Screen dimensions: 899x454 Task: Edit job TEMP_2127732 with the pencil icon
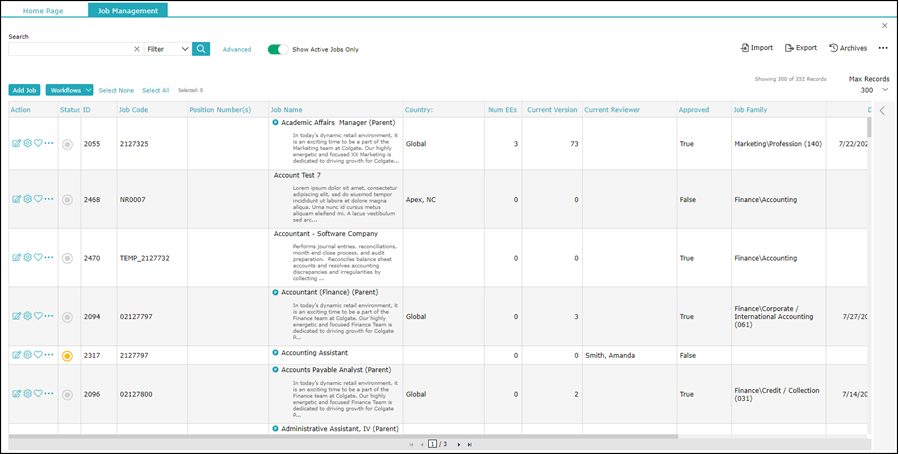click(17, 257)
